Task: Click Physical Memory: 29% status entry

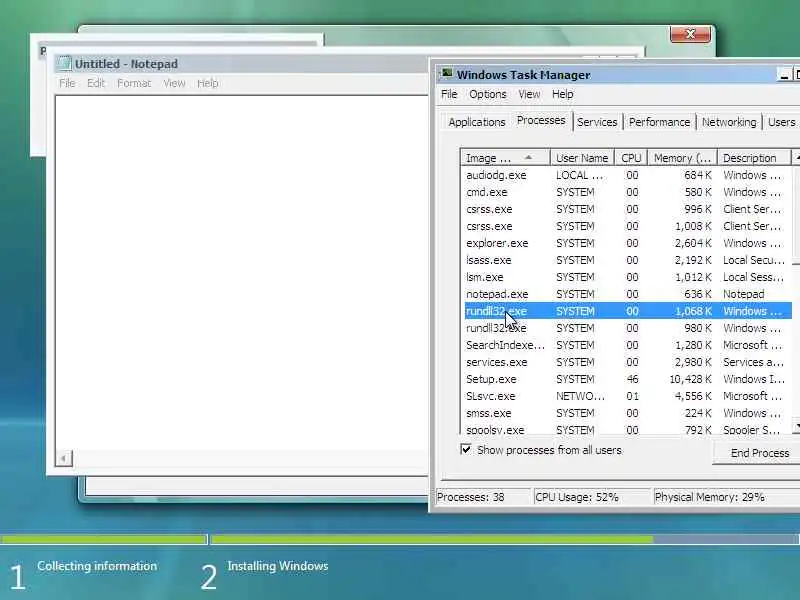Action: [x=727, y=497]
